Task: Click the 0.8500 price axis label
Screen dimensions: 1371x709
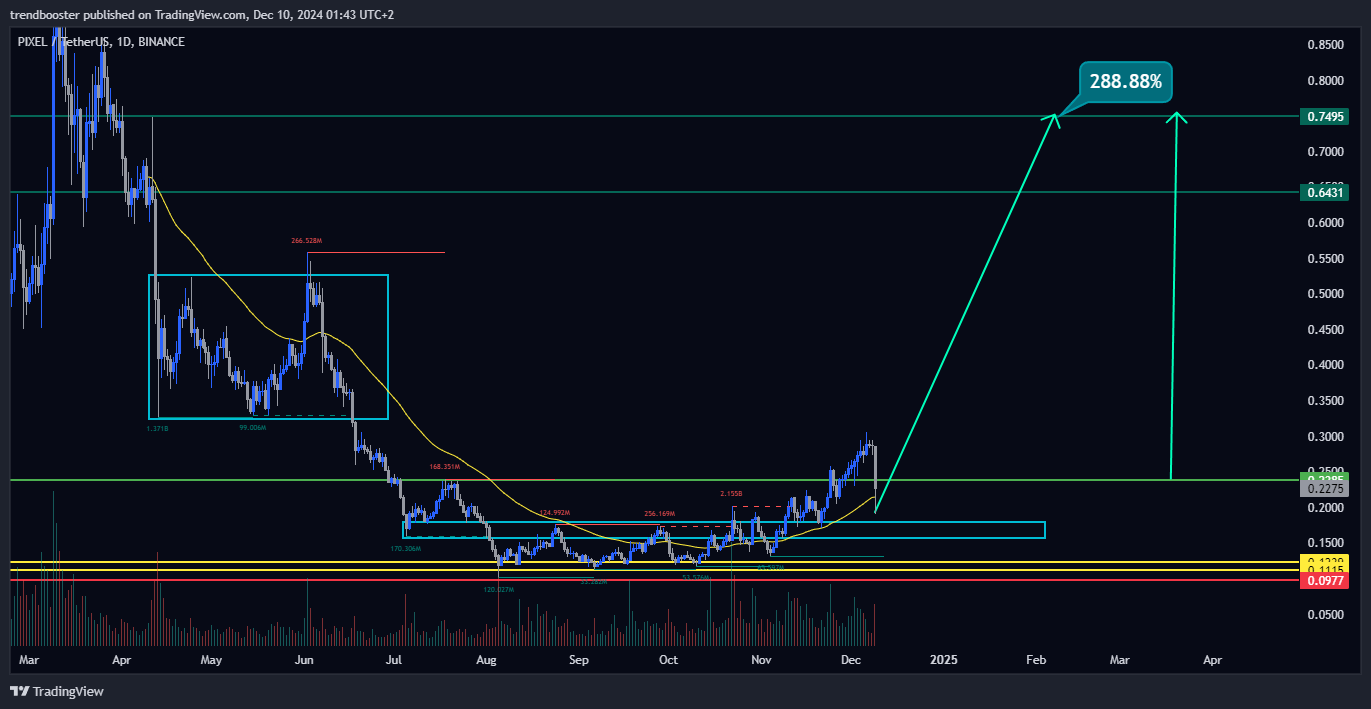Action: 1325,45
